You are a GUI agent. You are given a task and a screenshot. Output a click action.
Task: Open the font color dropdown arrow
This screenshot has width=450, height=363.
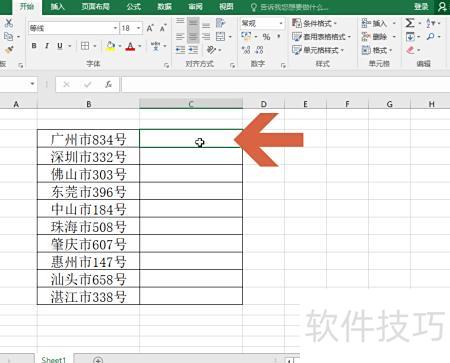[140, 46]
